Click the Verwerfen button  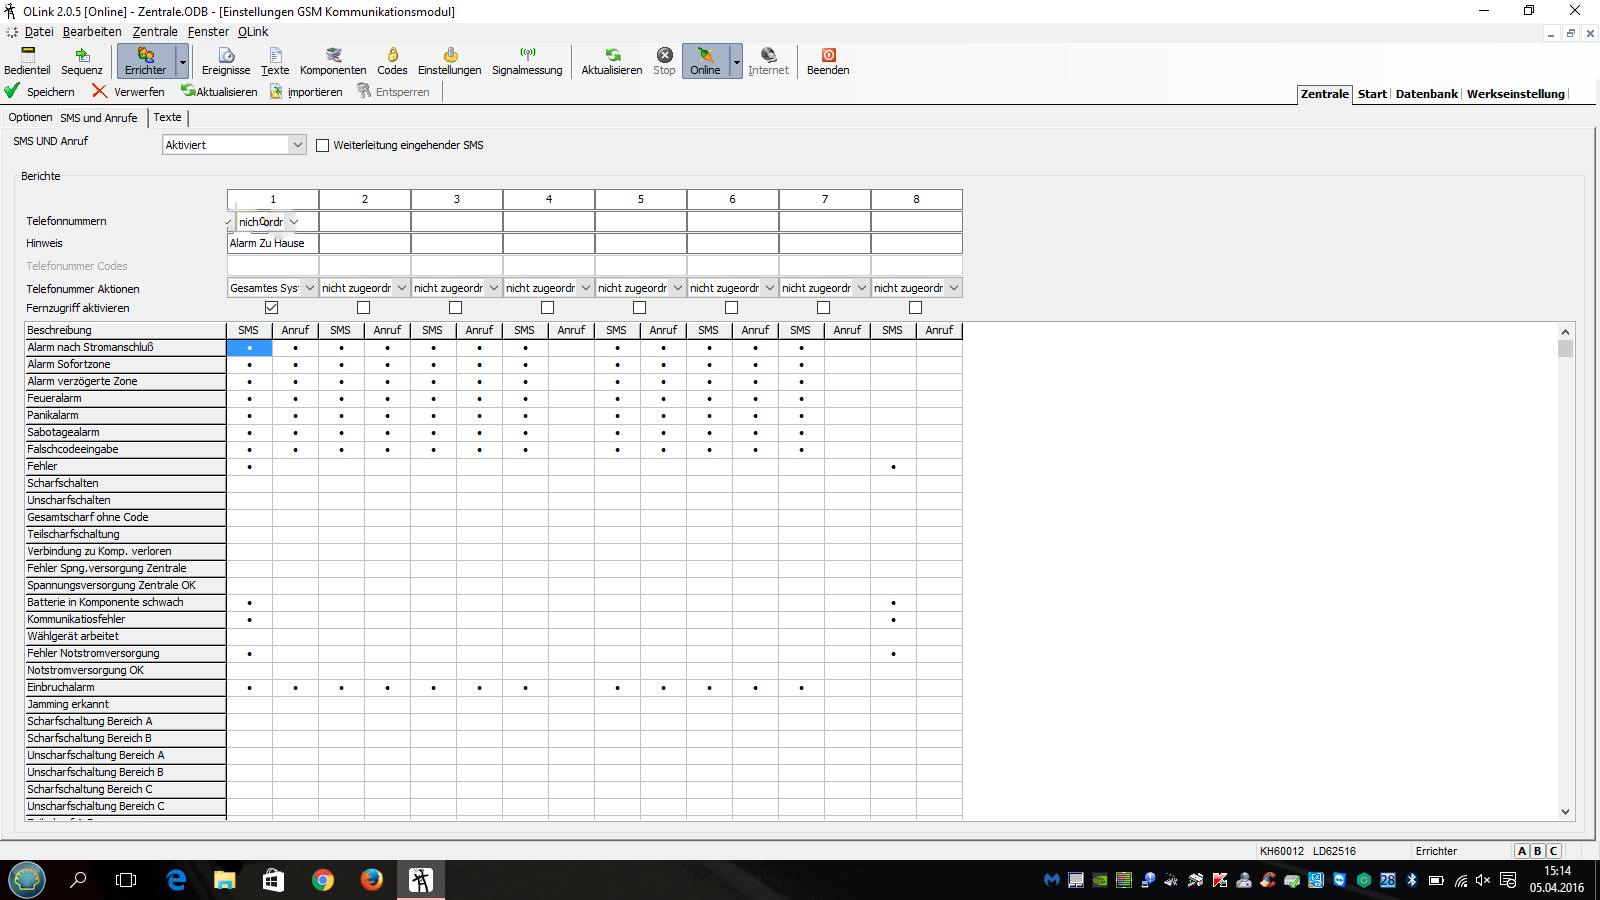128,92
